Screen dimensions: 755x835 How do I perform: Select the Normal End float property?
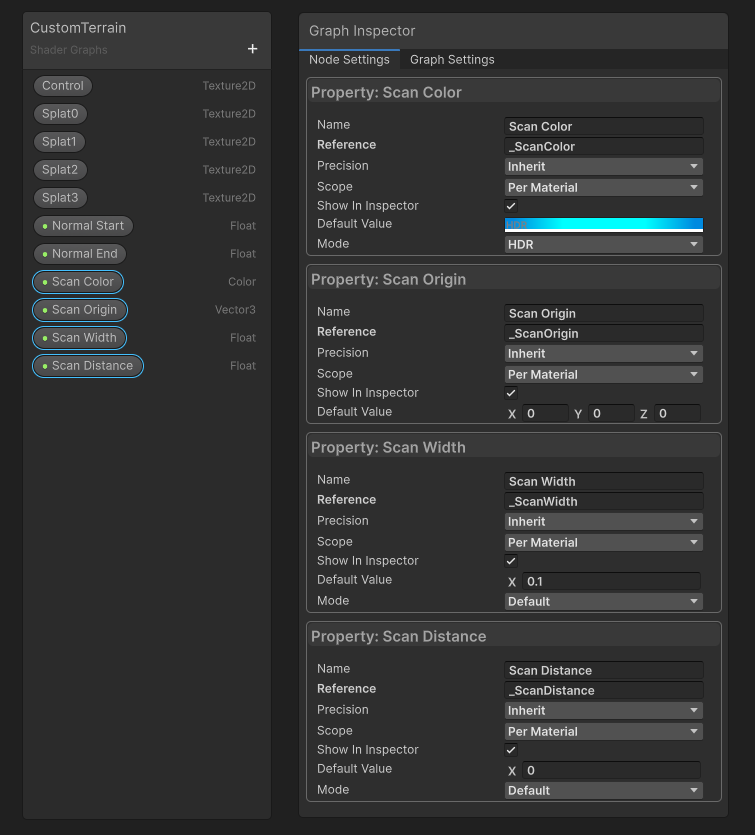tap(79, 253)
